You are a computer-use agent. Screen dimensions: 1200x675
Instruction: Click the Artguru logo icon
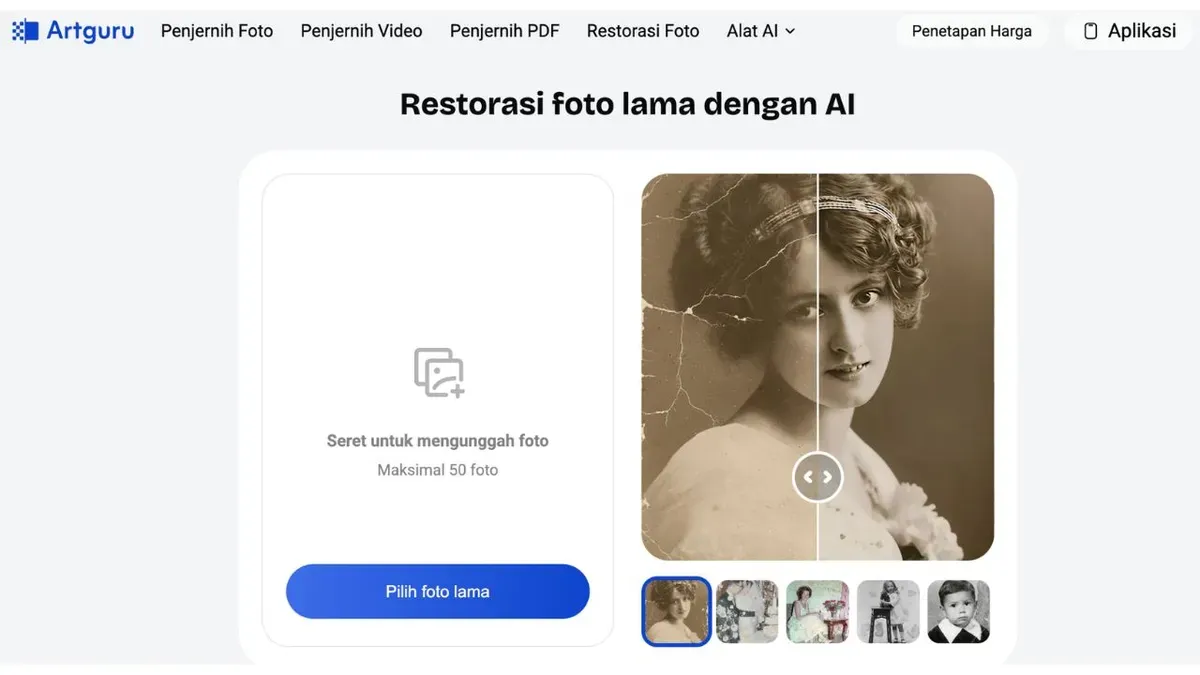coord(25,31)
